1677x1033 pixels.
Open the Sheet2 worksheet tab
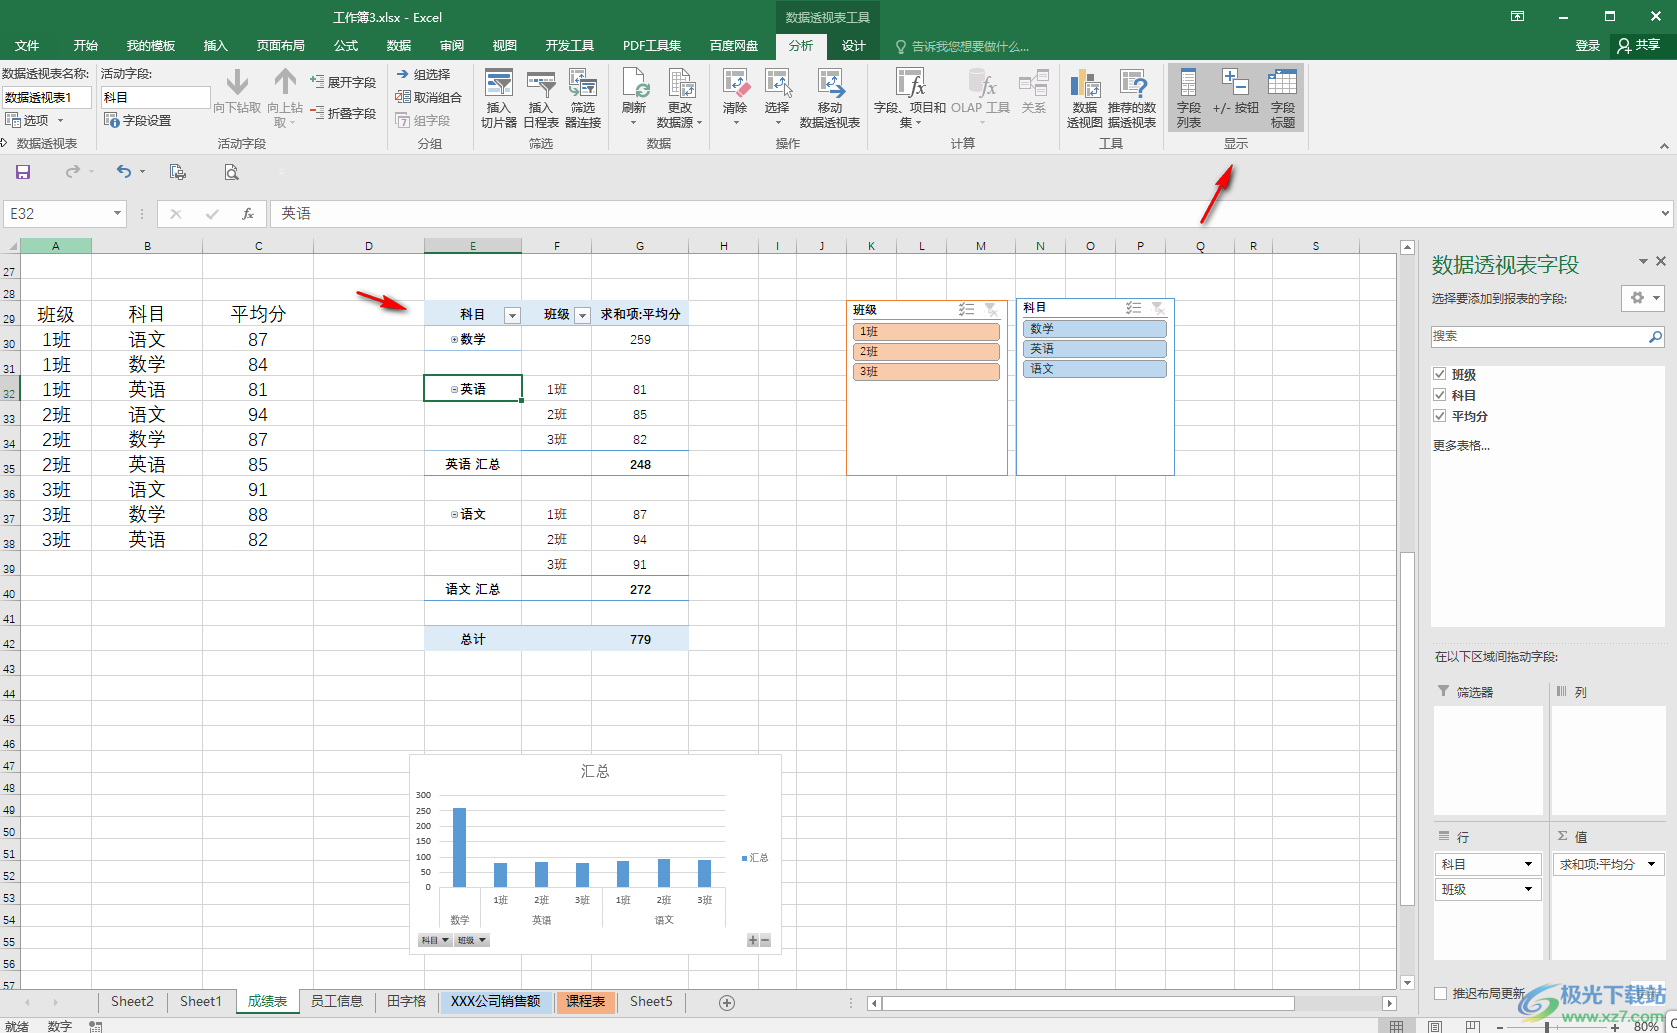tap(132, 1002)
